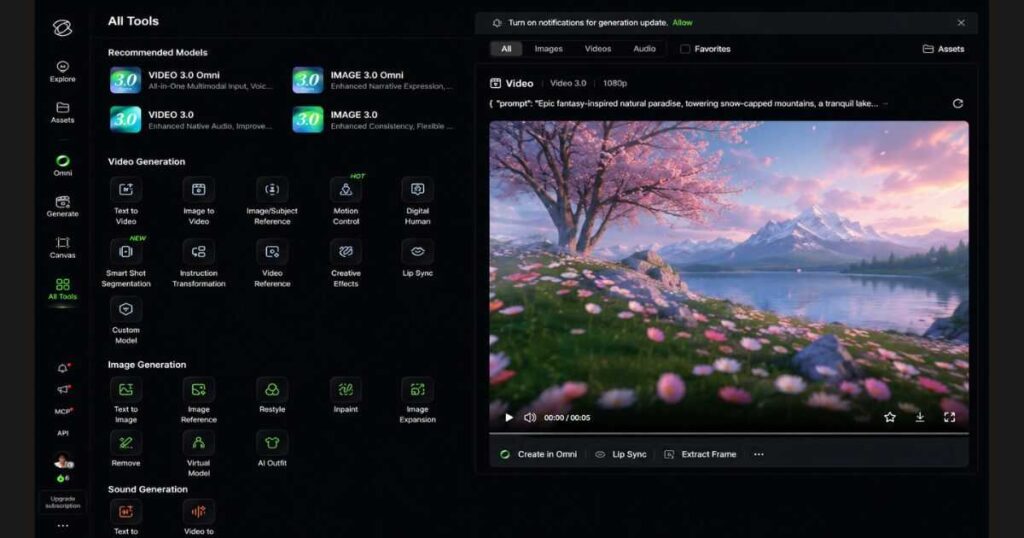This screenshot has width=1024, height=538.
Task: Click Lip Sync below the video
Action: pos(621,454)
